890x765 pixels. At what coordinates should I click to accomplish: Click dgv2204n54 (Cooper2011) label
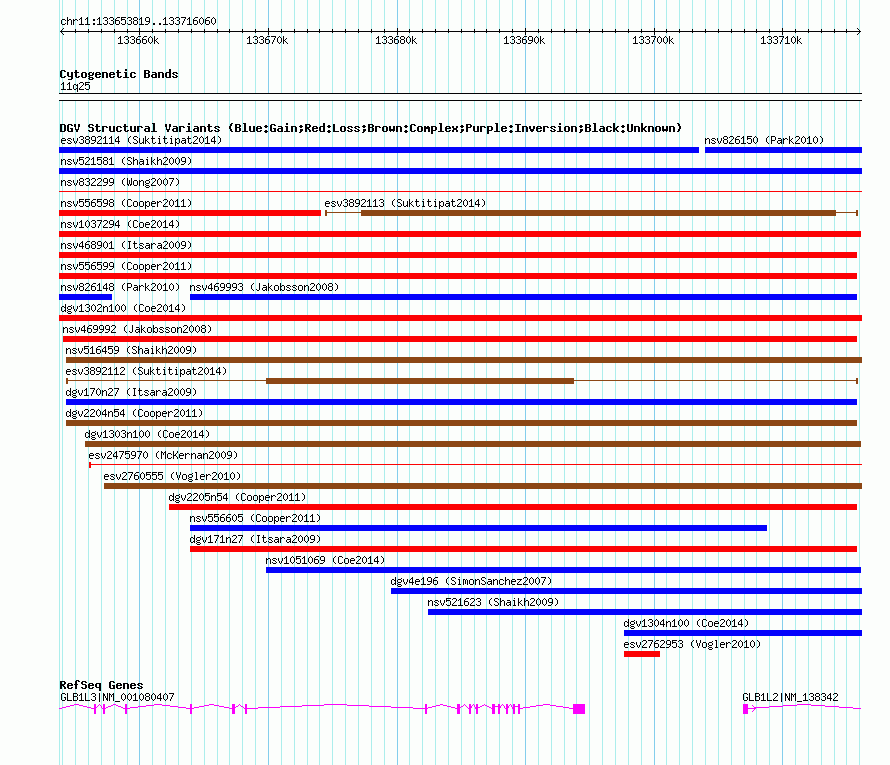point(134,413)
